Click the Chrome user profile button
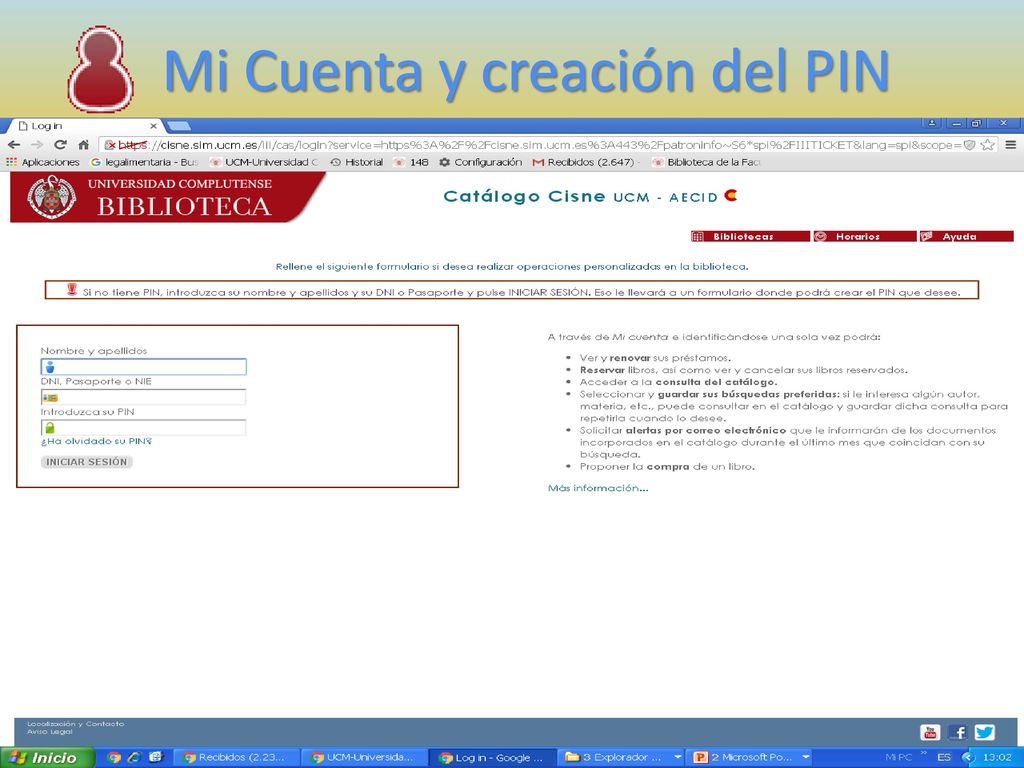Screen dimensions: 1024x768 [x=931, y=123]
